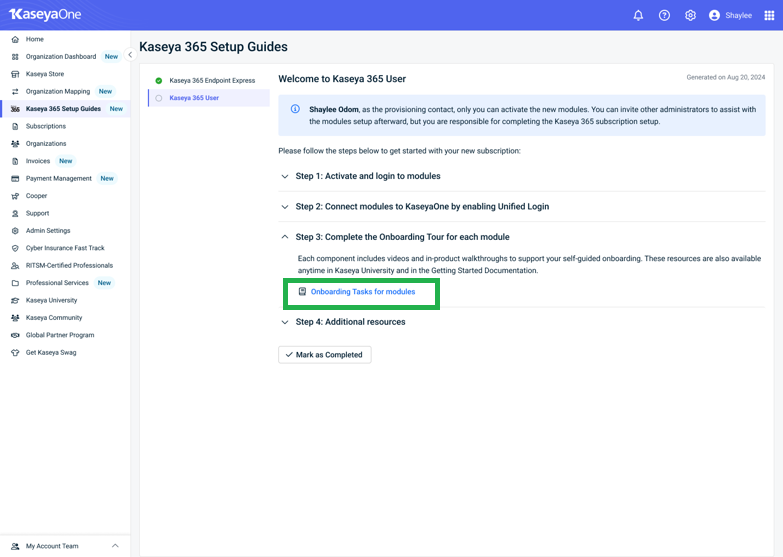The height and width of the screenshot is (557, 783).
Task: Select the Kaseya 365 User radio circle
Action: point(159,98)
